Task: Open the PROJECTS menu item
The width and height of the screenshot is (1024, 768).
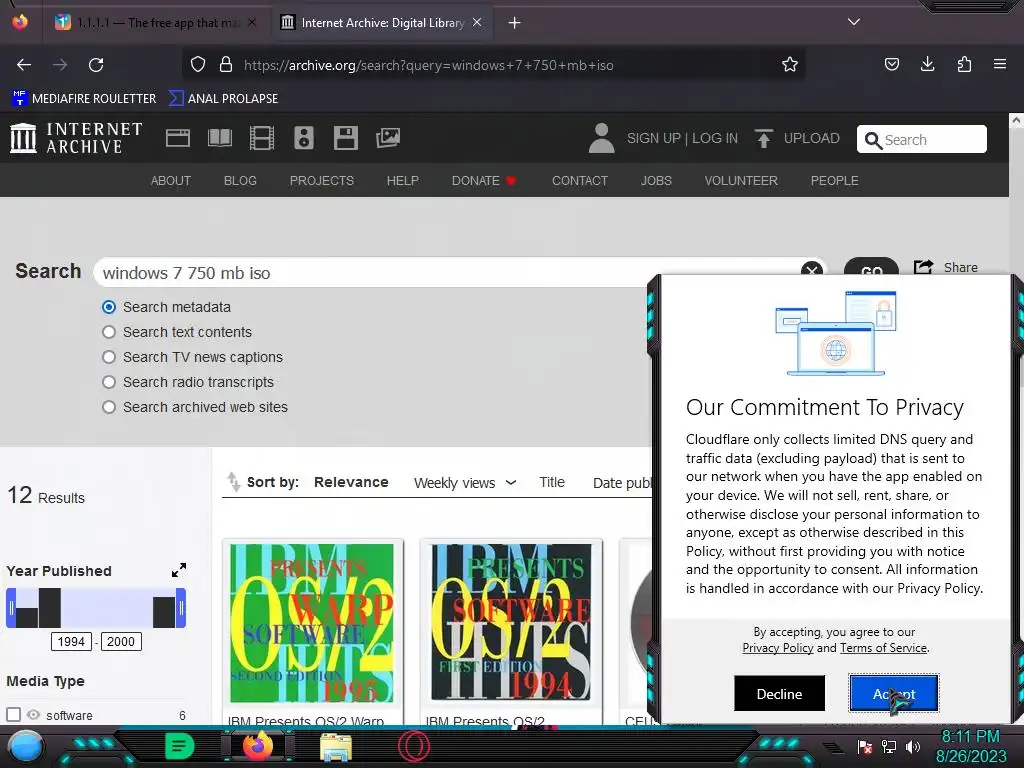Action: pyautogui.click(x=322, y=180)
